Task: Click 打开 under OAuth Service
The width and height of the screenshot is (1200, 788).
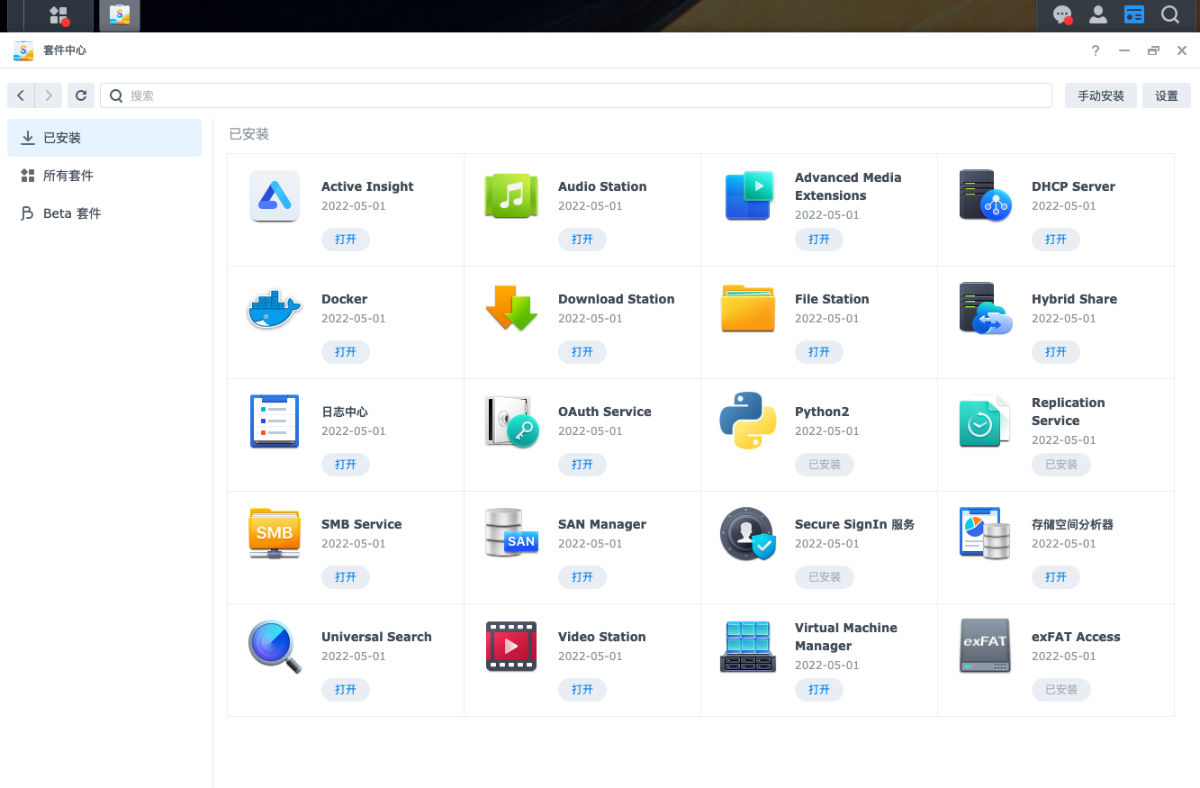Action: click(582, 464)
